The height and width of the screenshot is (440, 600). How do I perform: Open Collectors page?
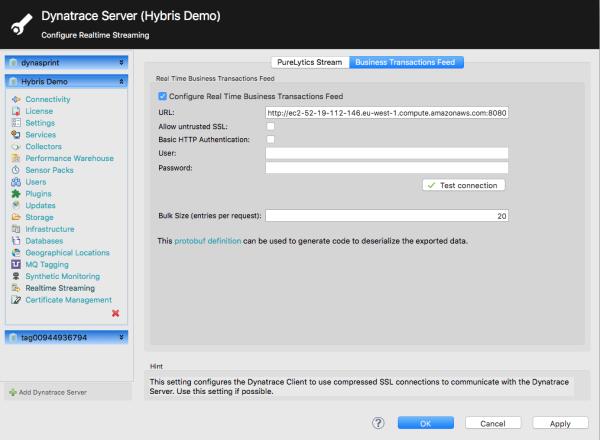(44, 147)
